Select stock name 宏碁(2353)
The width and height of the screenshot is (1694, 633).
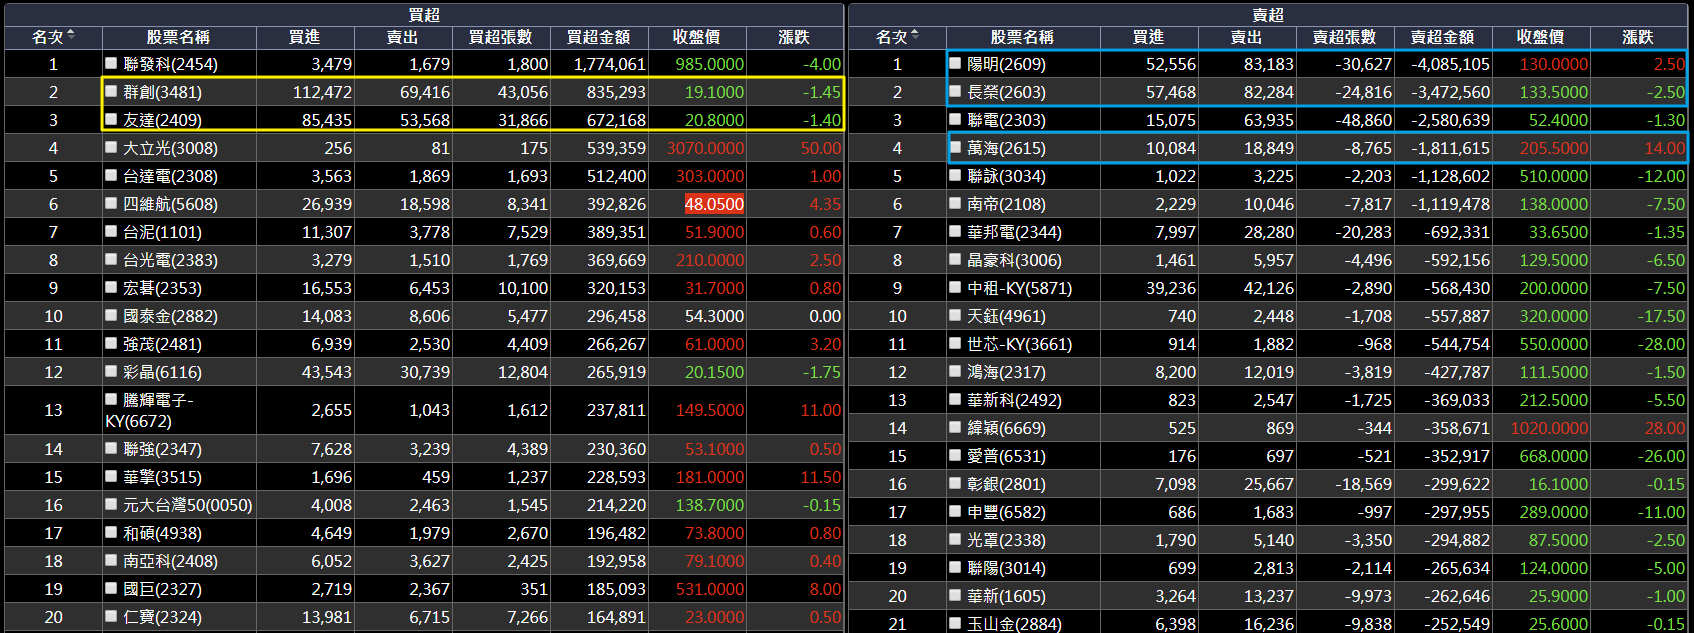(162, 288)
